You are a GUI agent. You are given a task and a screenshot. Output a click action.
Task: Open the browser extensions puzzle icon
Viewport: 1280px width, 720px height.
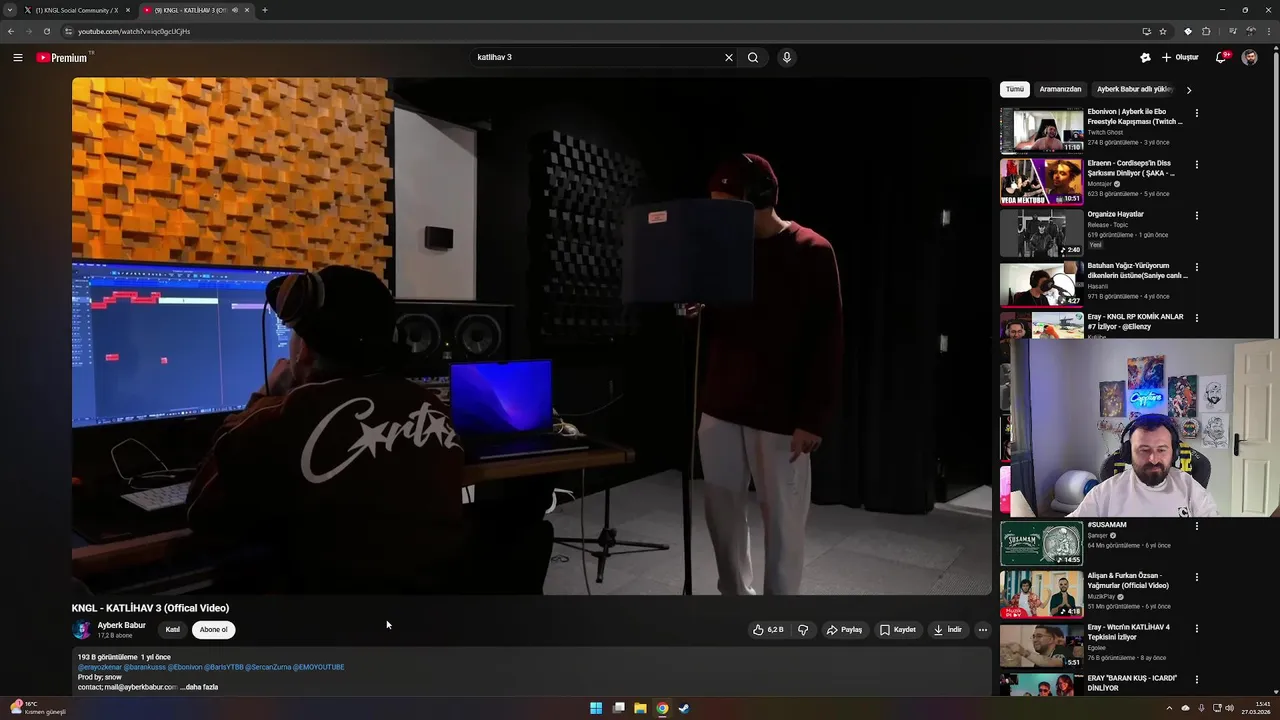coord(1206,31)
